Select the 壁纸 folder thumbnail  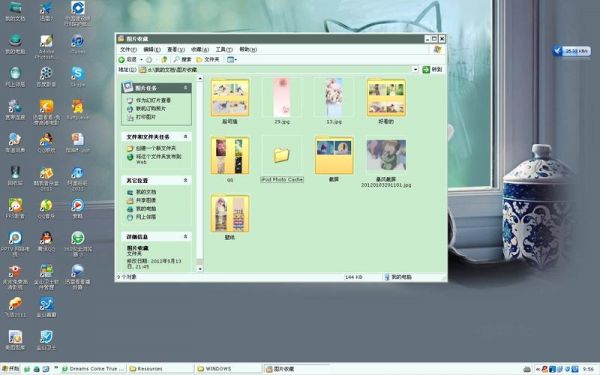click(230, 214)
